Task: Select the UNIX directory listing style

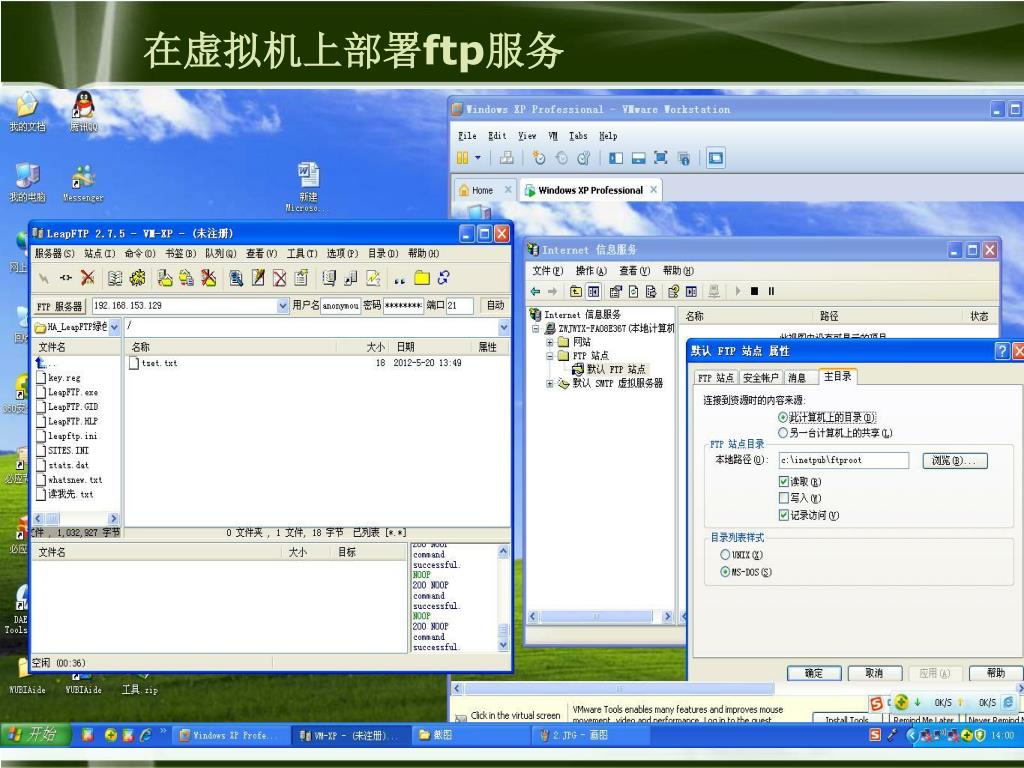Action: 724,555
